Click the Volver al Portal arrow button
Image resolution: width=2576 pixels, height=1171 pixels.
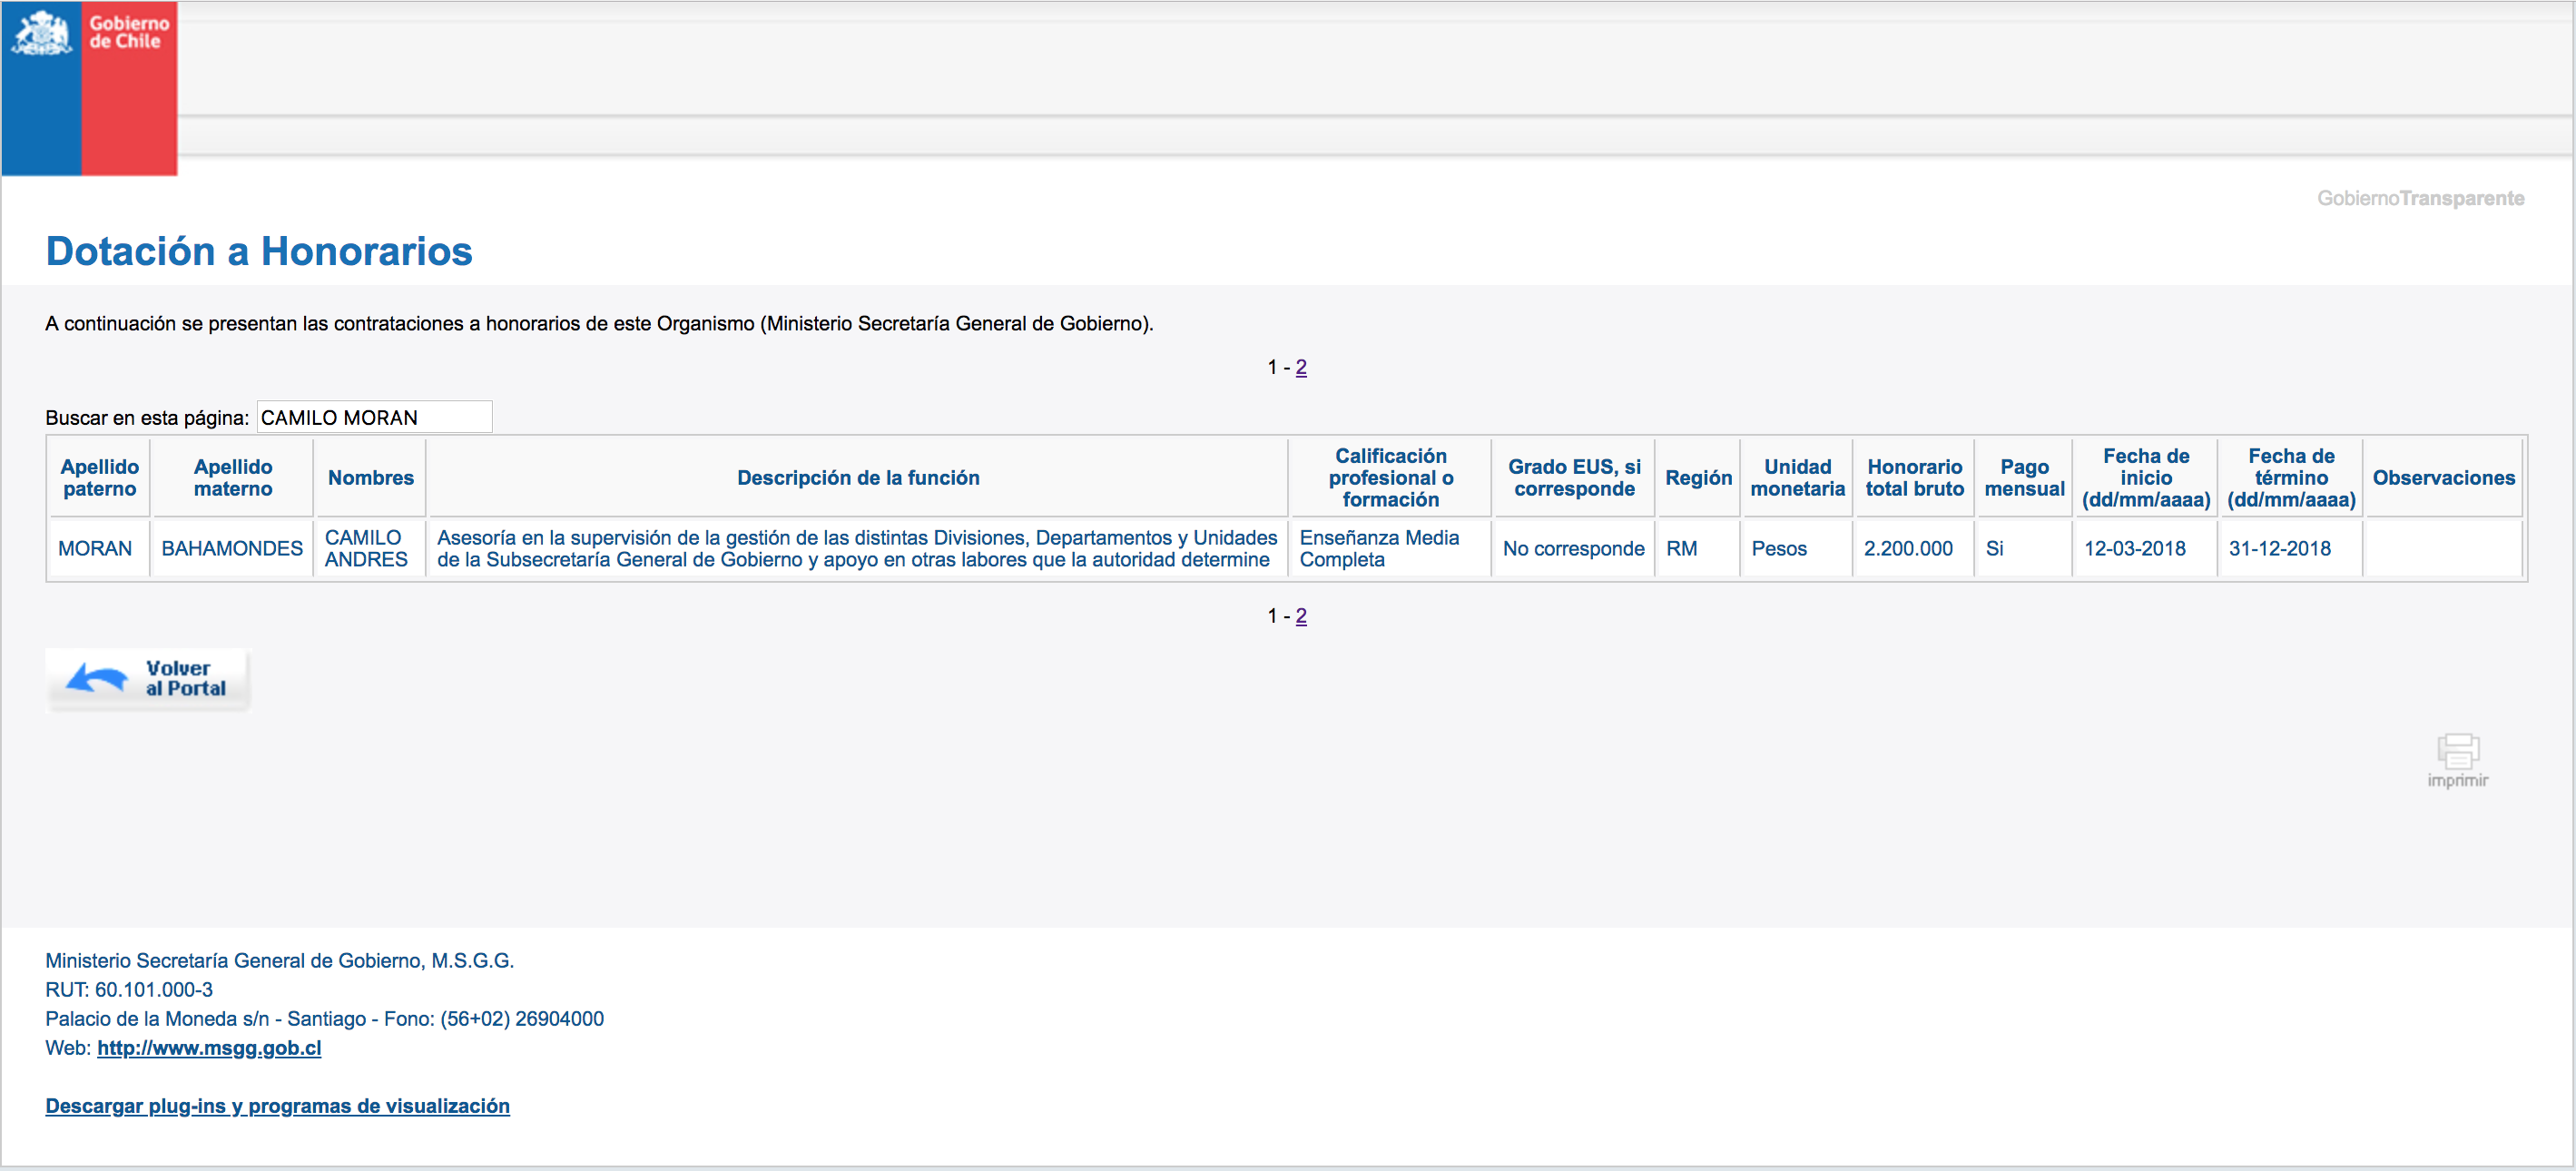click(148, 679)
